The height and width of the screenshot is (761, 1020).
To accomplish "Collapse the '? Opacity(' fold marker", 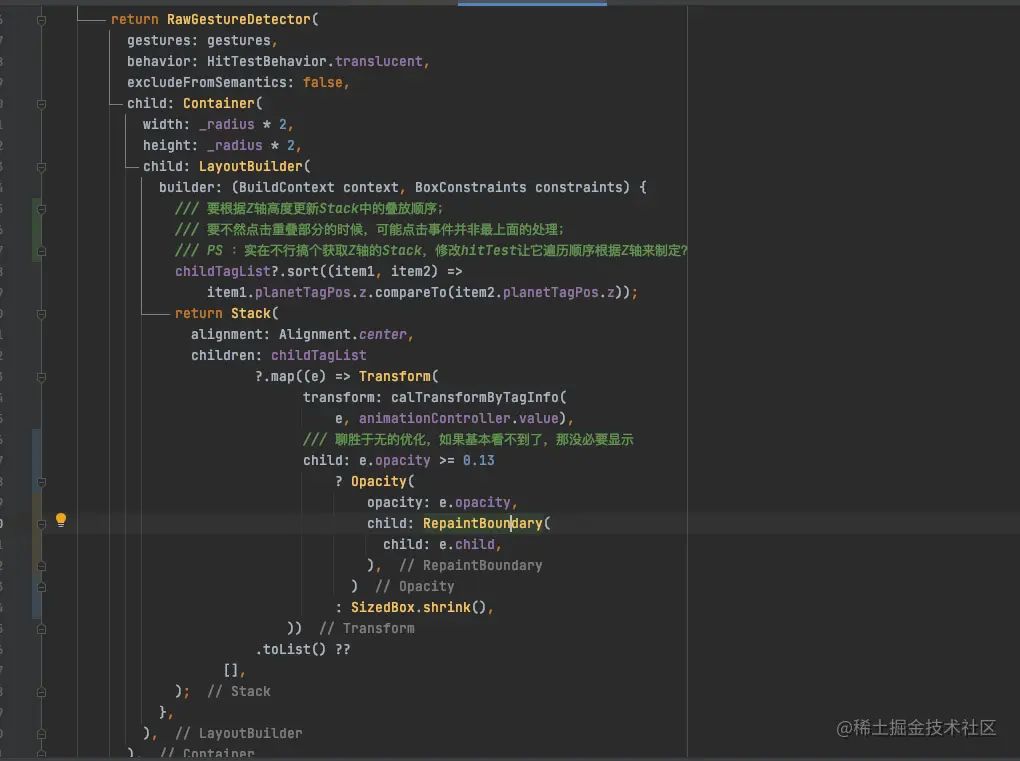I will 42,482.
